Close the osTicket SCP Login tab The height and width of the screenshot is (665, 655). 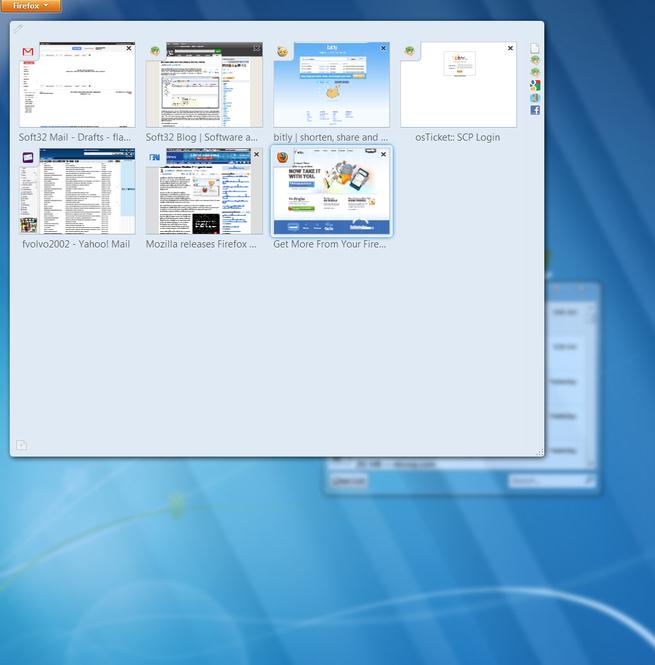pos(510,48)
